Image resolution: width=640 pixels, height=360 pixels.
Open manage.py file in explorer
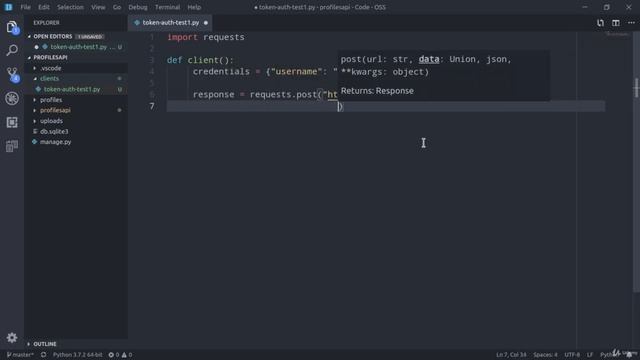55,142
